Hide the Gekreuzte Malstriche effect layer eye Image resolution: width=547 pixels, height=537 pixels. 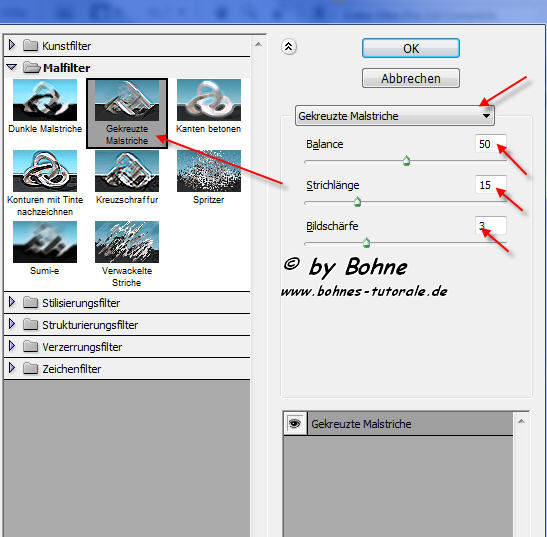(x=295, y=424)
